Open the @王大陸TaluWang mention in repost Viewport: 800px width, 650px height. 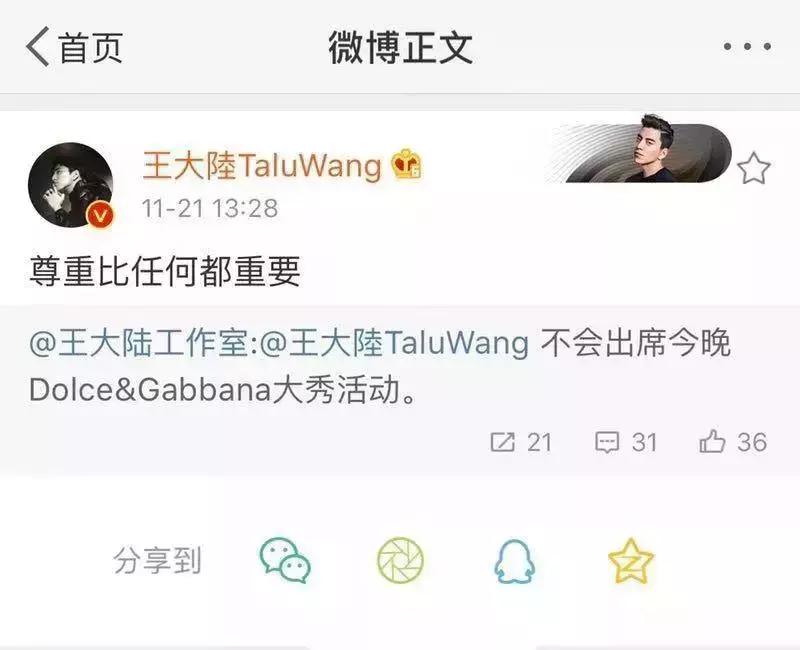394,343
